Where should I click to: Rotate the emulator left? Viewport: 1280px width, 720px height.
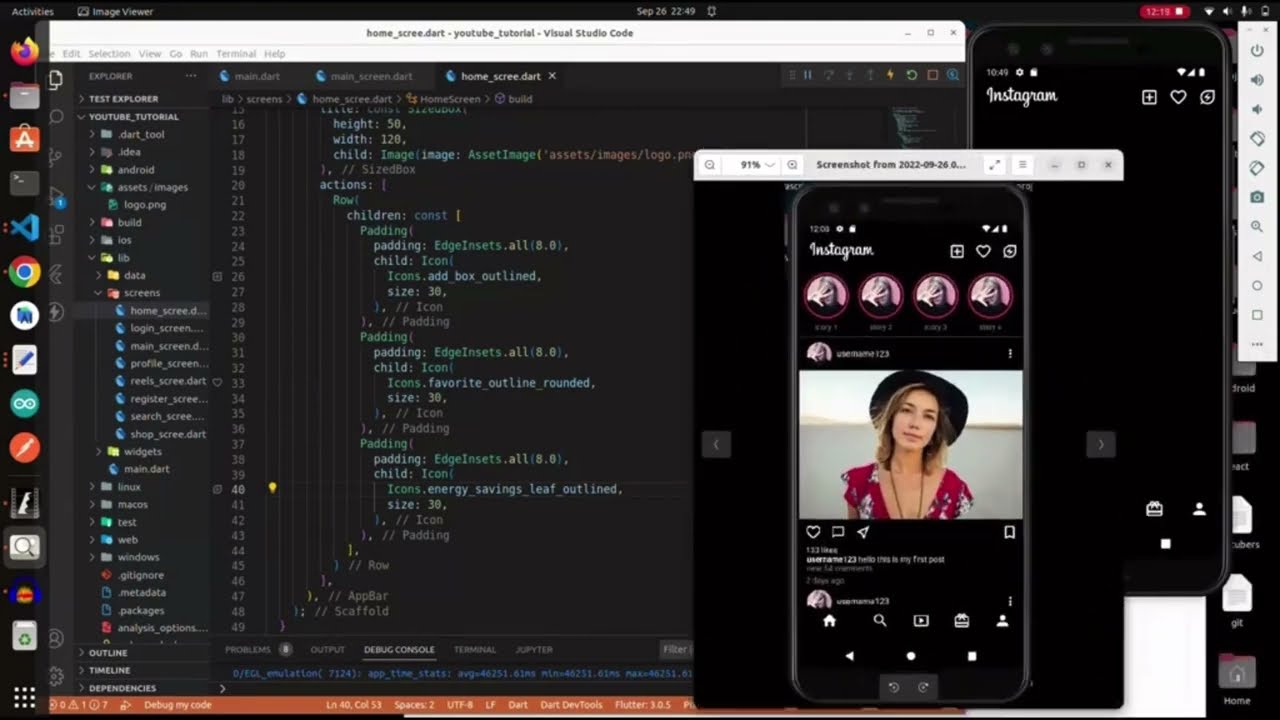tap(1257, 139)
